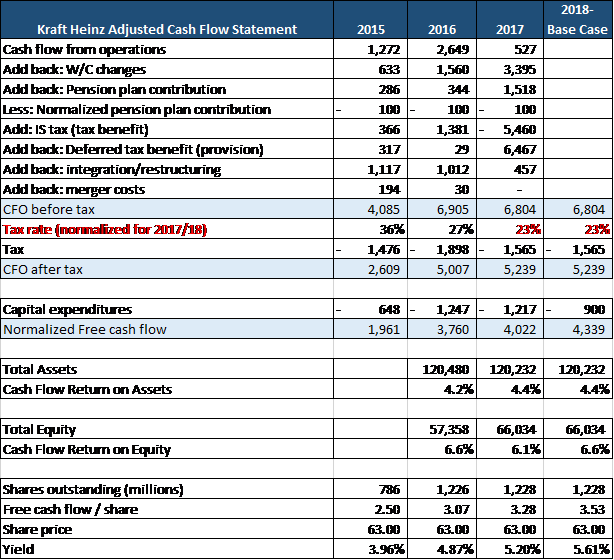This screenshot has height=560, width=614.
Task: Select the 1,476 tax value
Action: 383,249
